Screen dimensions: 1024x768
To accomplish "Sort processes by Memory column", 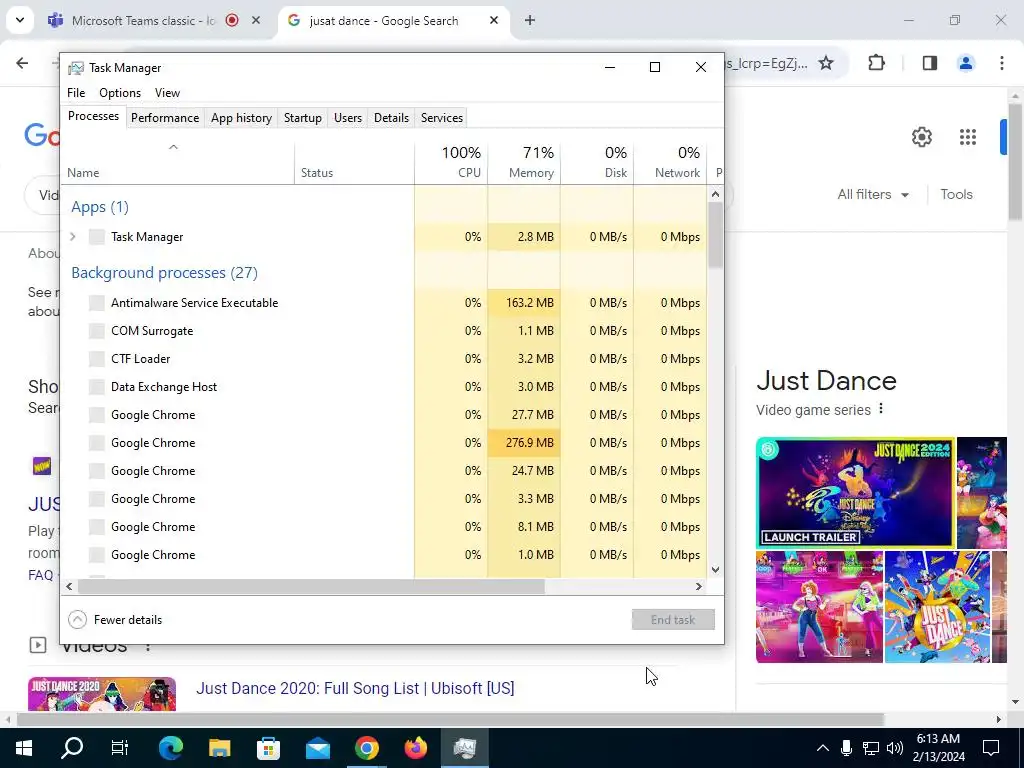I will click(524, 162).
